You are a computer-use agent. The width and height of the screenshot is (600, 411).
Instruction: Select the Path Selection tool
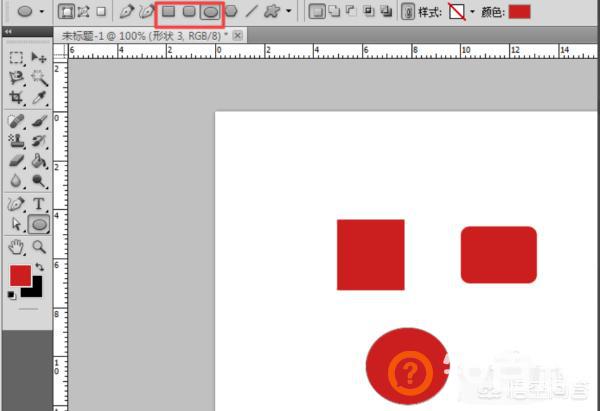click(x=16, y=224)
